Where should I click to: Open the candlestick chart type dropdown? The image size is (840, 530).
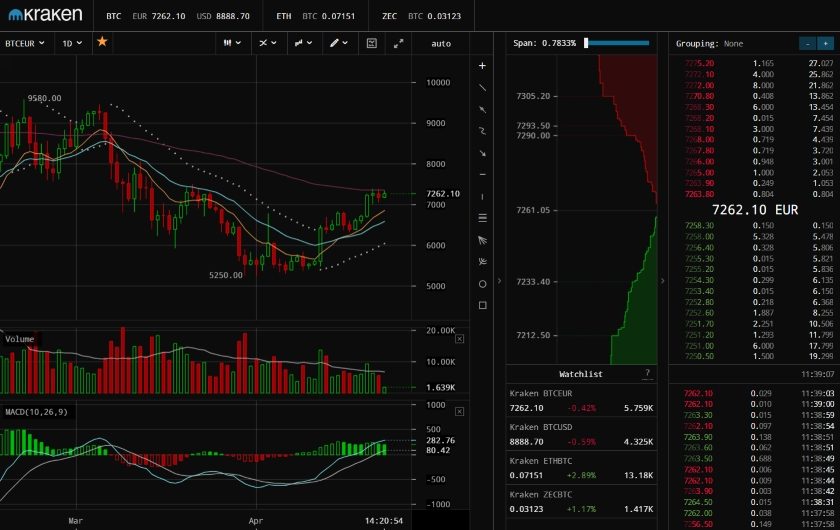coord(232,43)
